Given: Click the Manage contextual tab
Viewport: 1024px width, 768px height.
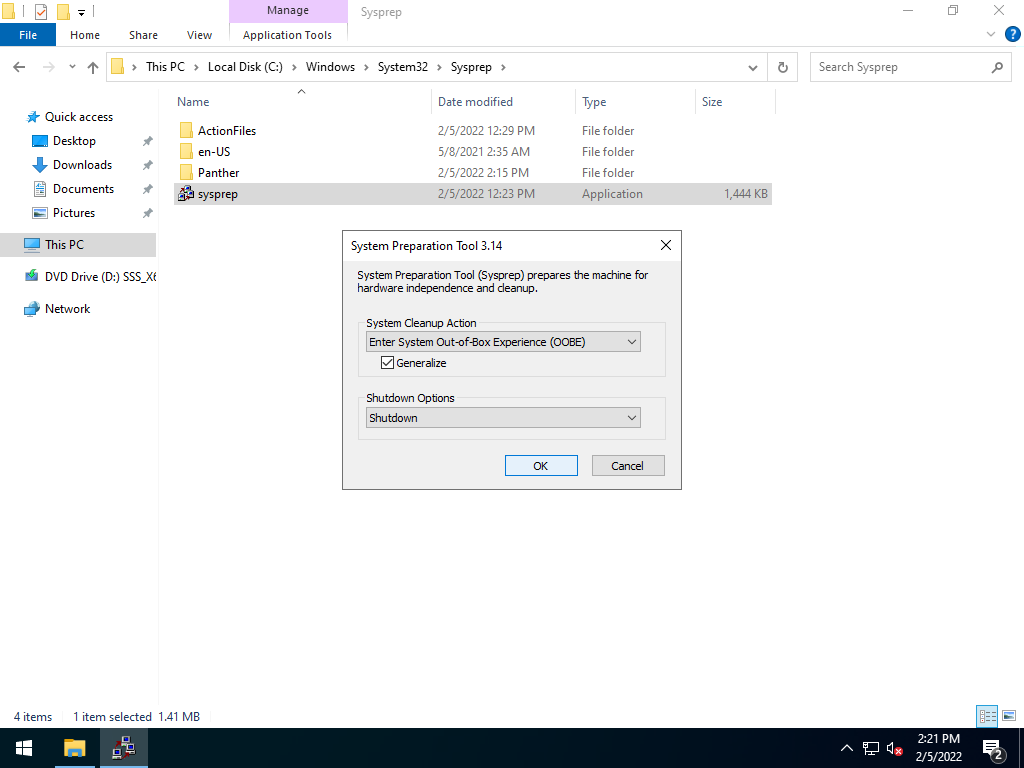Looking at the screenshot, I should tap(288, 10).
